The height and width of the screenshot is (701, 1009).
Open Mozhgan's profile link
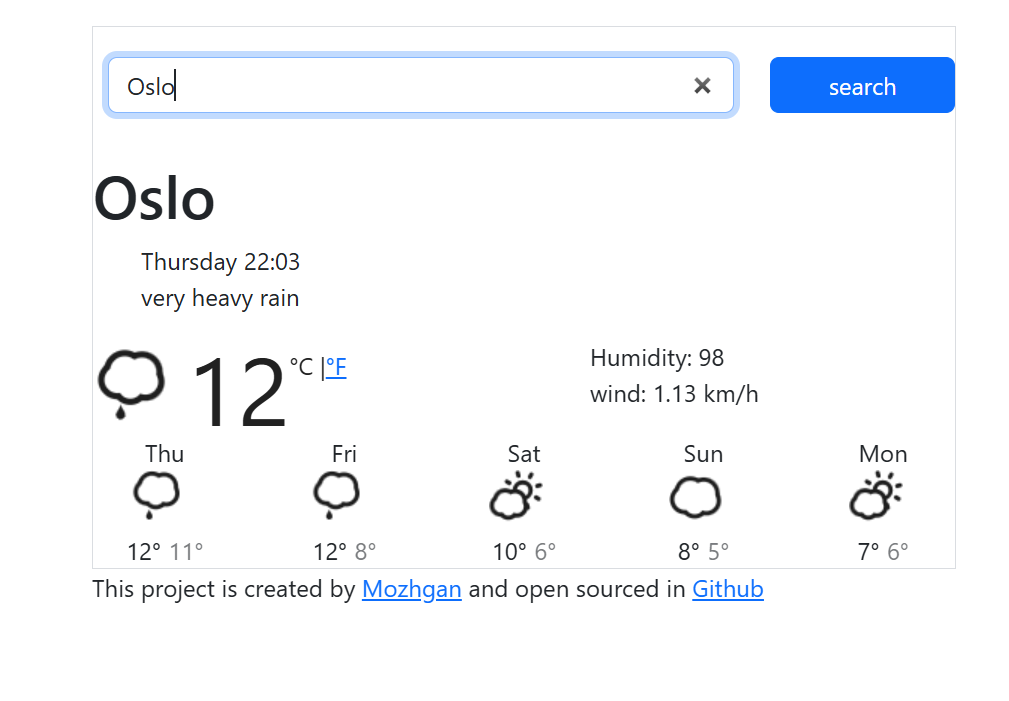411,589
